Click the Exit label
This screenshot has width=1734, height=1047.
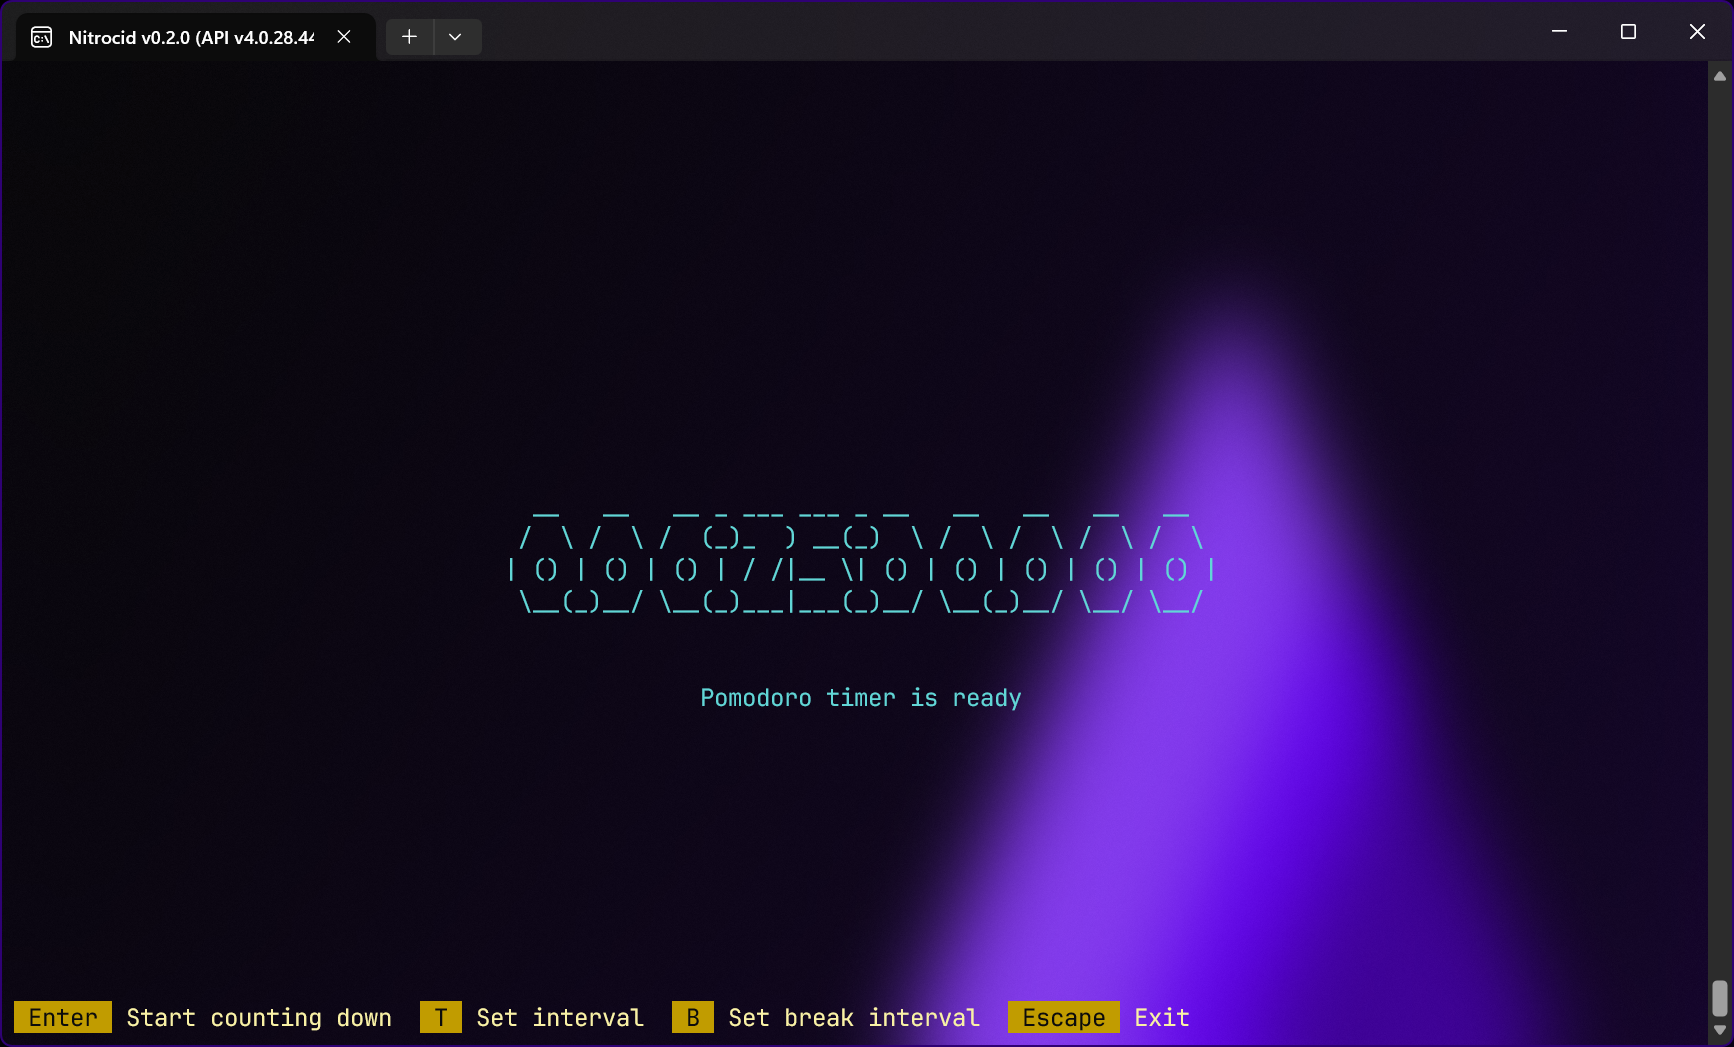pyautogui.click(x=1162, y=1018)
